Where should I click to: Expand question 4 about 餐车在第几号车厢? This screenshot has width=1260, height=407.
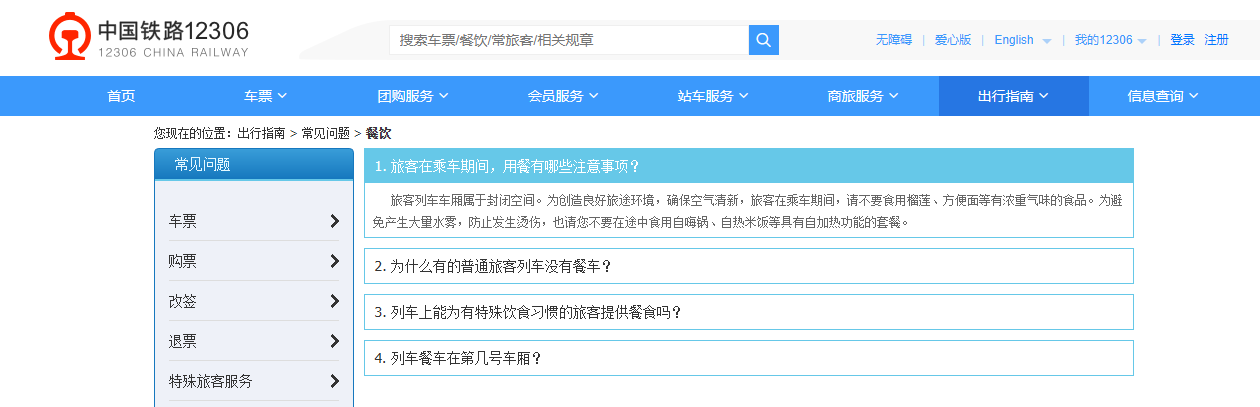tap(749, 358)
